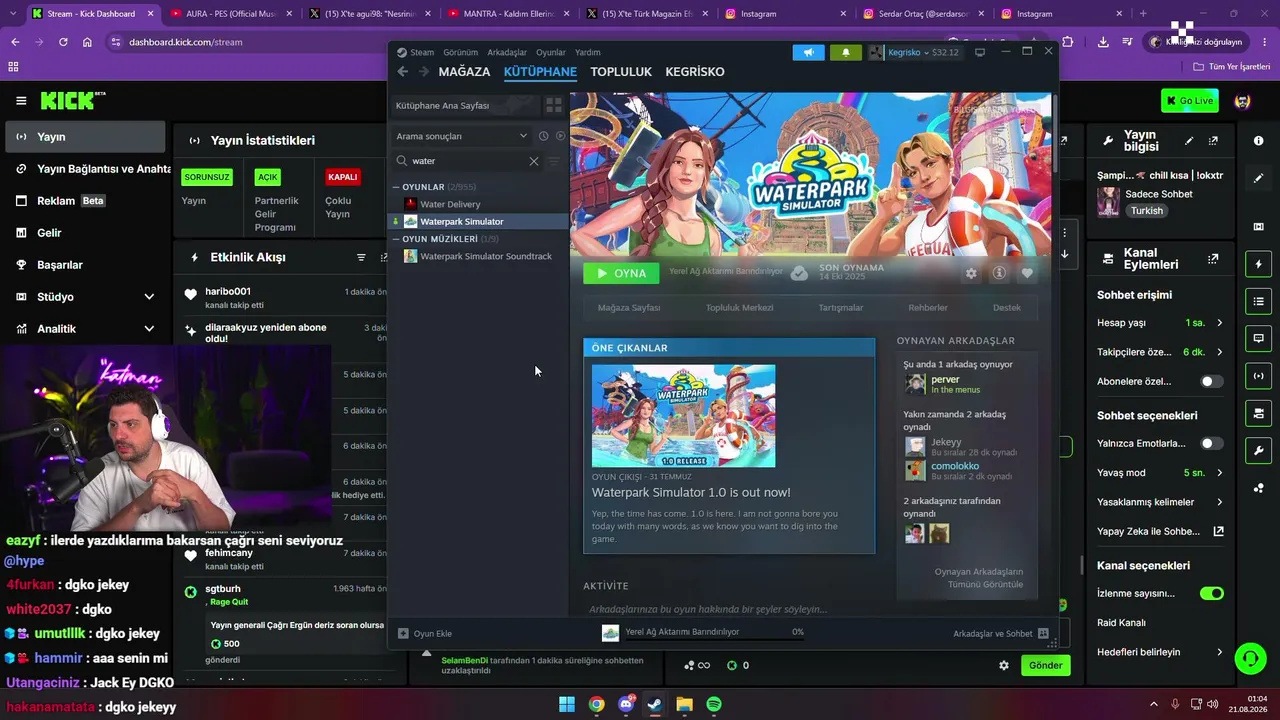Open Steam's Oyunlar menu

point(551,52)
